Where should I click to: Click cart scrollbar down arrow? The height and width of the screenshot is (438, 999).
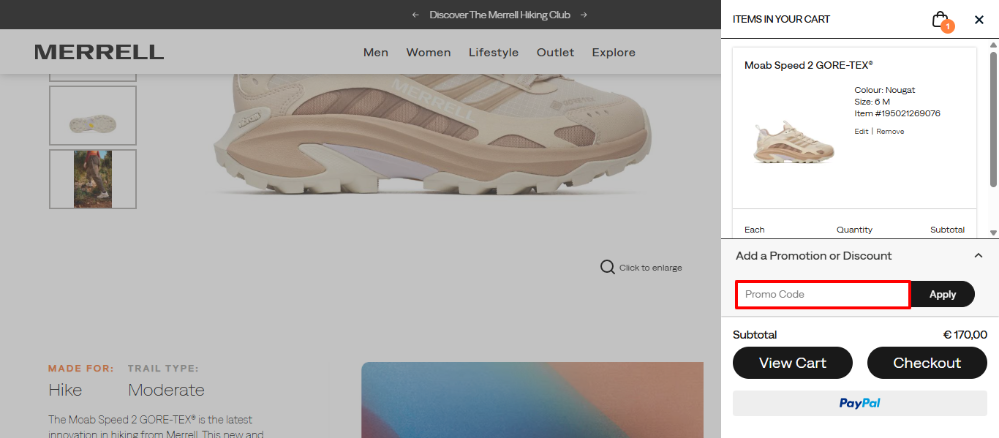(x=993, y=233)
